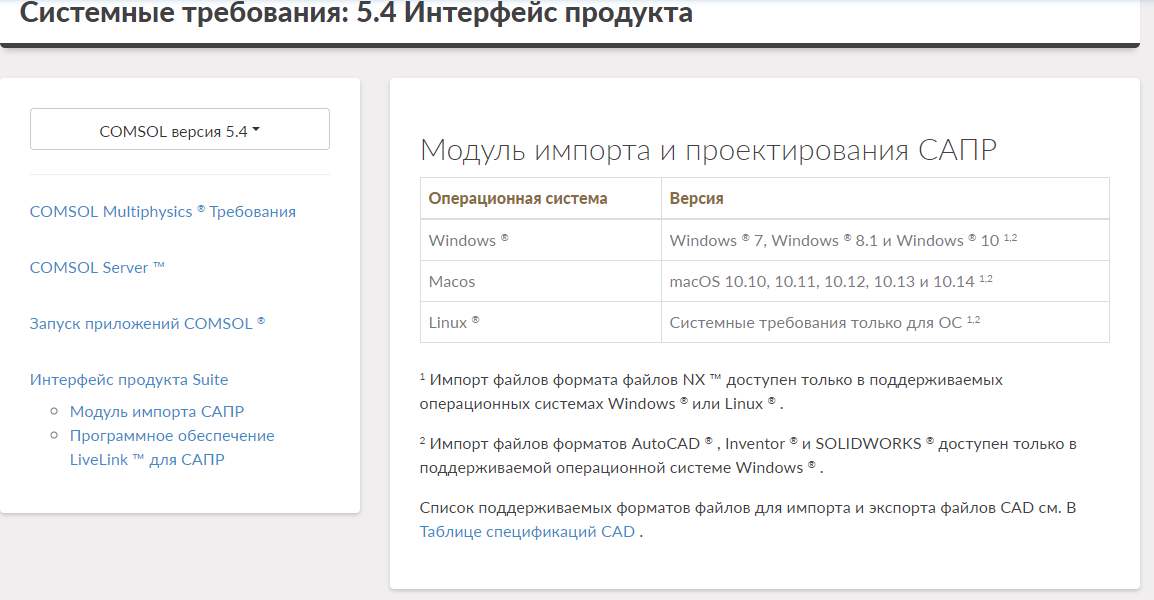Screen dimensions: 1154x600
Task: Click the sentence Список поддерживаемых форматов файлов
Action: click(x=748, y=519)
